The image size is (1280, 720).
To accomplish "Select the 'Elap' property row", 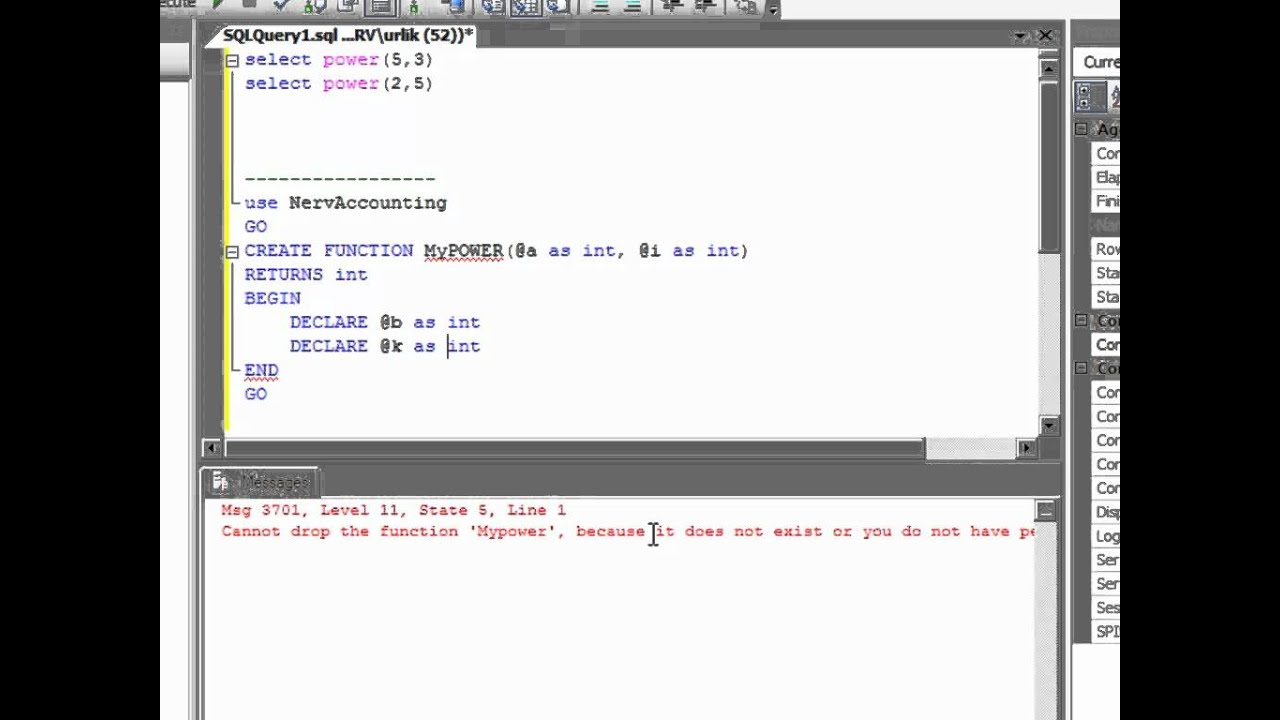I will [1107, 177].
